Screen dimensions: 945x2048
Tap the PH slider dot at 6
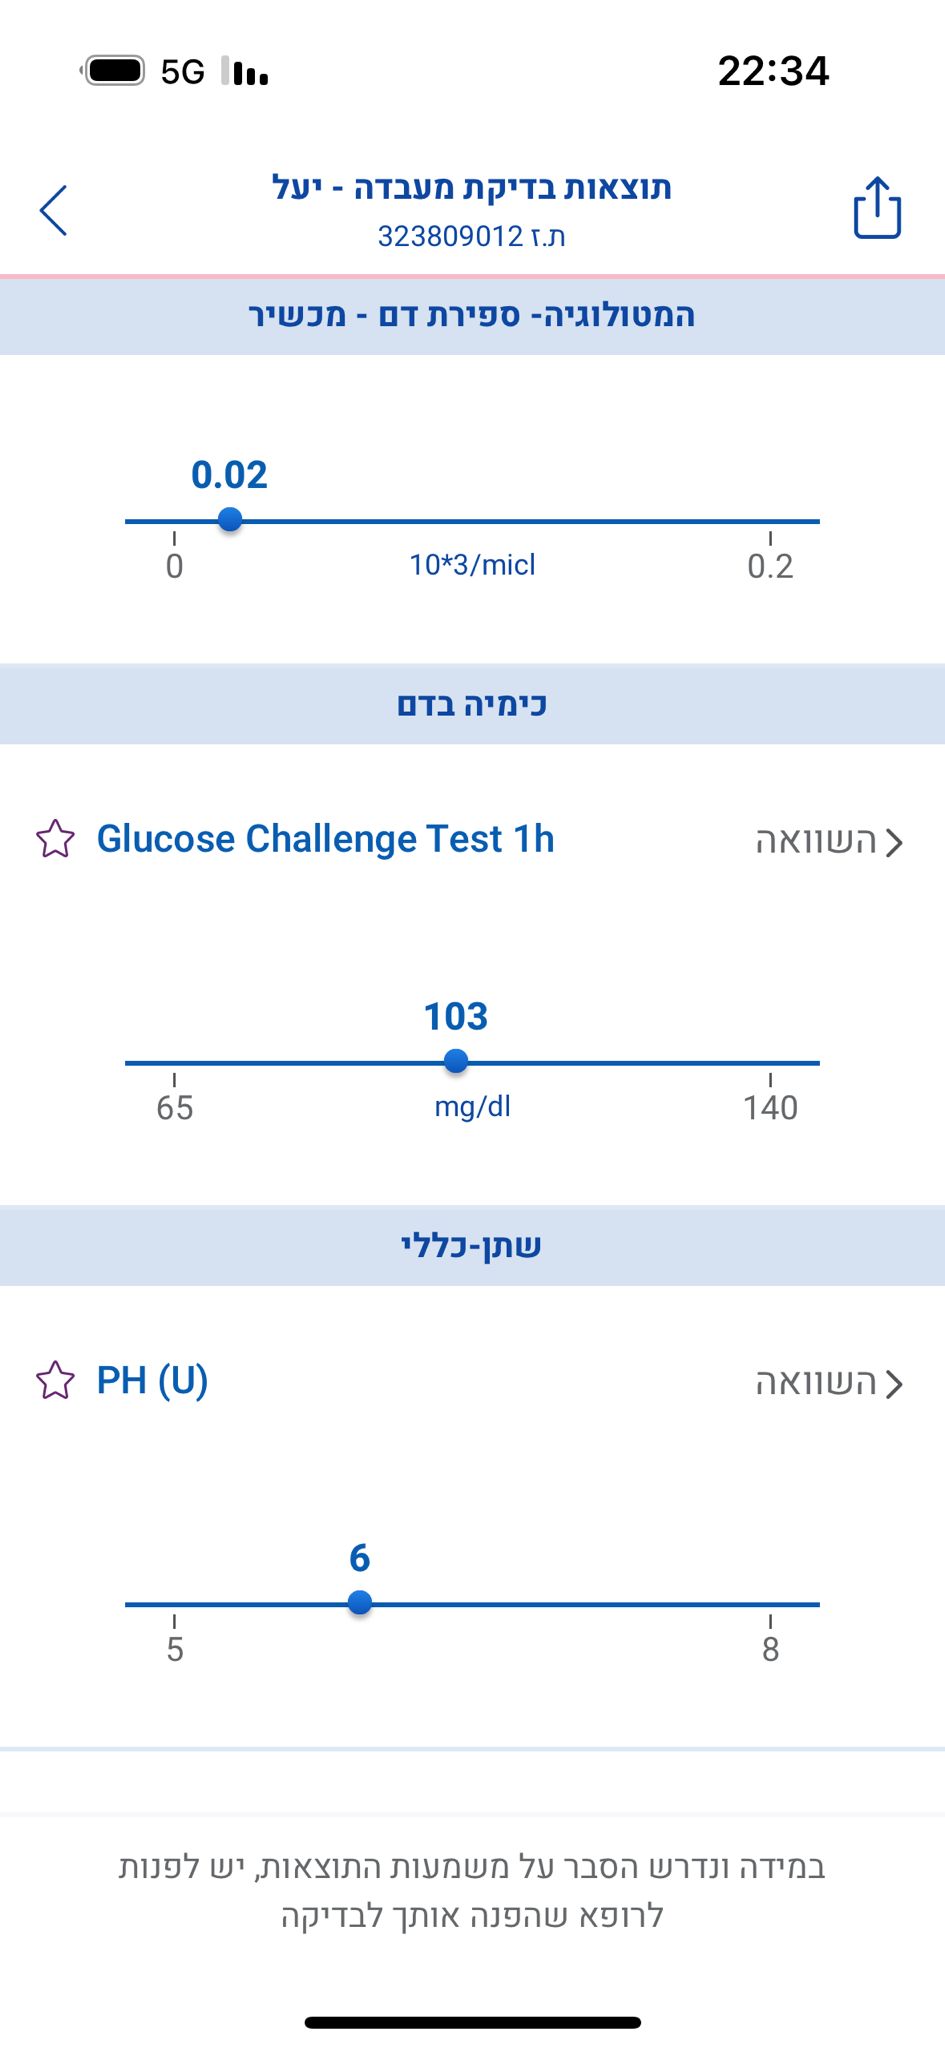(360, 1603)
